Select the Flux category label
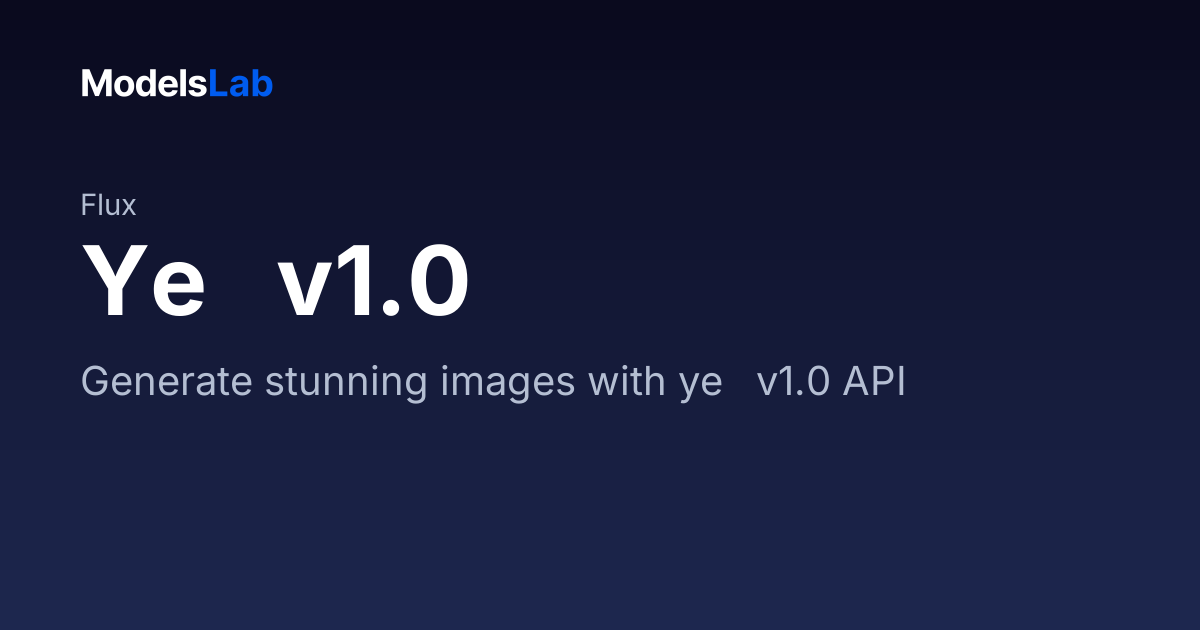The width and height of the screenshot is (1200, 630). [x=108, y=205]
